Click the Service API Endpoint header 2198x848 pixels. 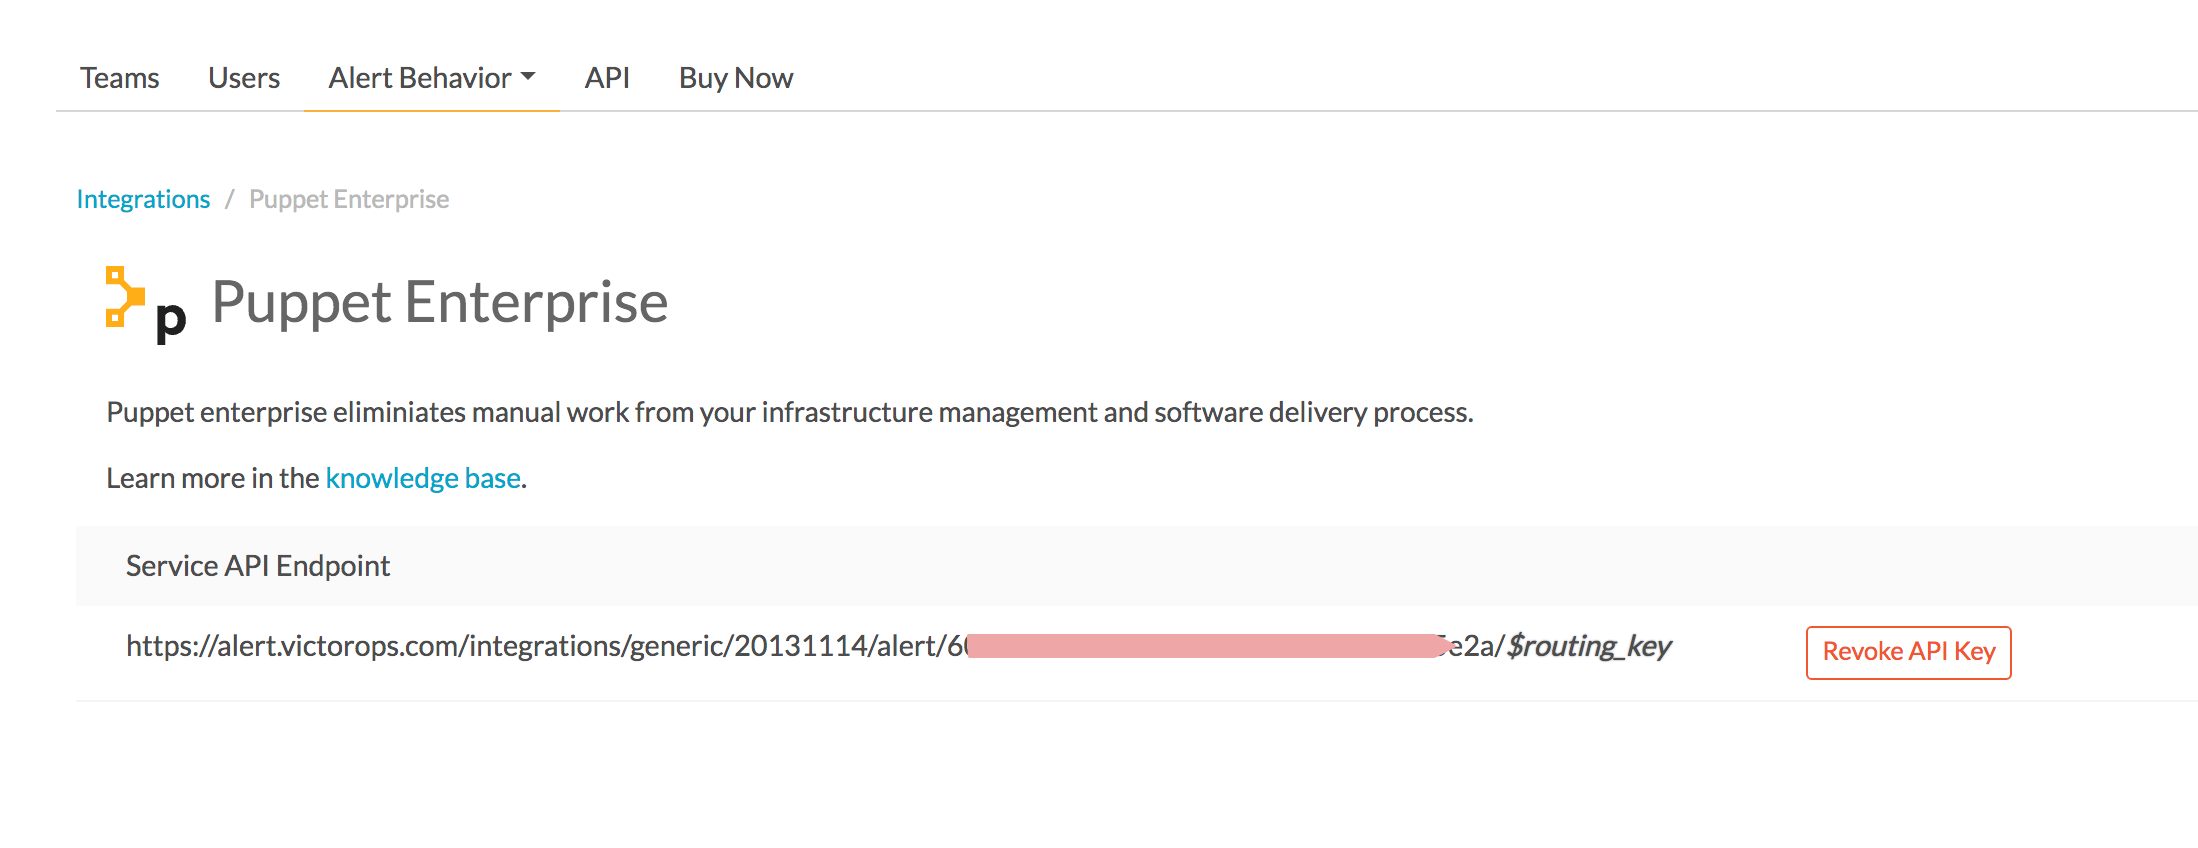click(257, 566)
